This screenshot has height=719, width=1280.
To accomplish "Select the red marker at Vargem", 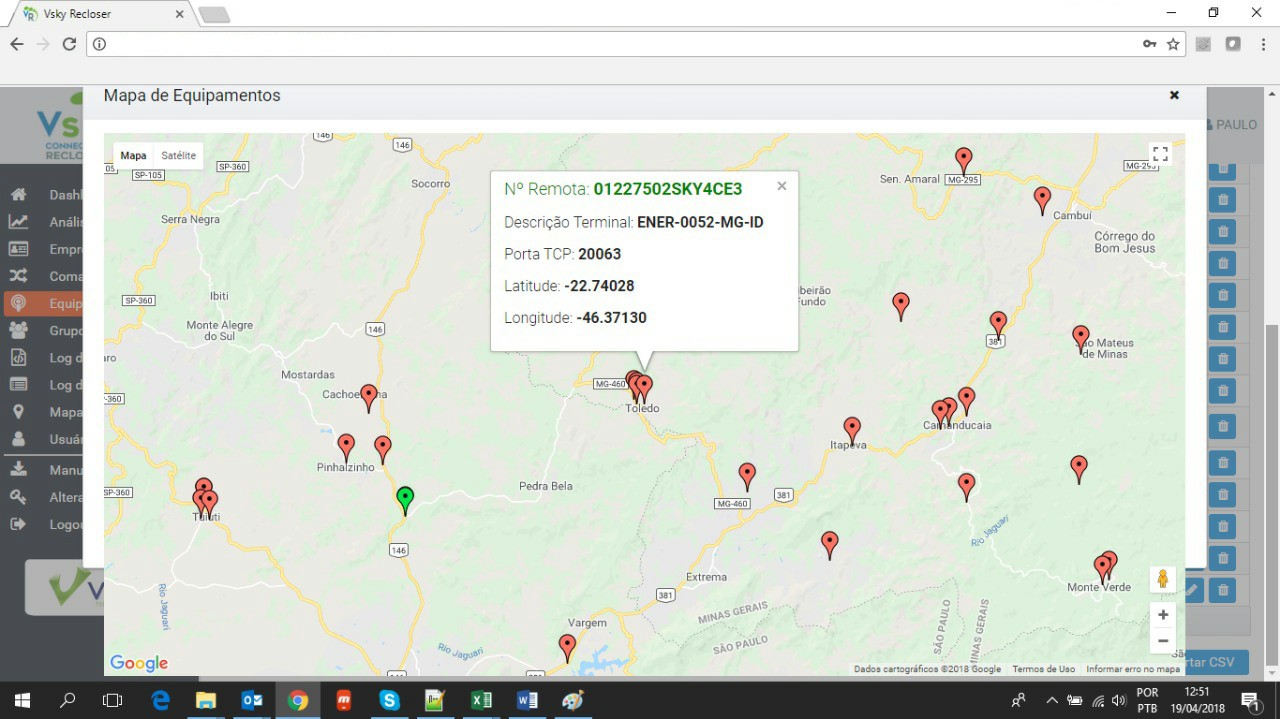I will [567, 647].
